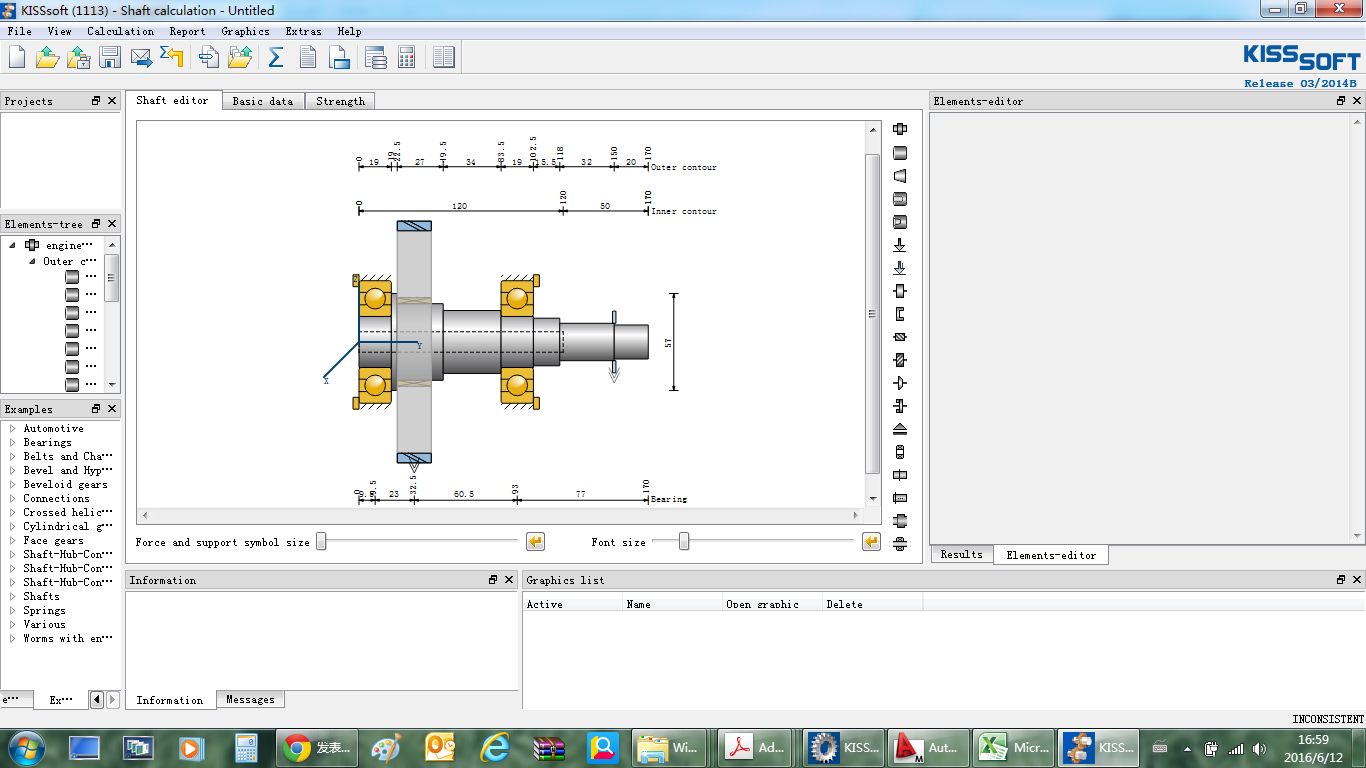Add a cylinder element from side toolbar

pyautogui.click(x=900, y=153)
